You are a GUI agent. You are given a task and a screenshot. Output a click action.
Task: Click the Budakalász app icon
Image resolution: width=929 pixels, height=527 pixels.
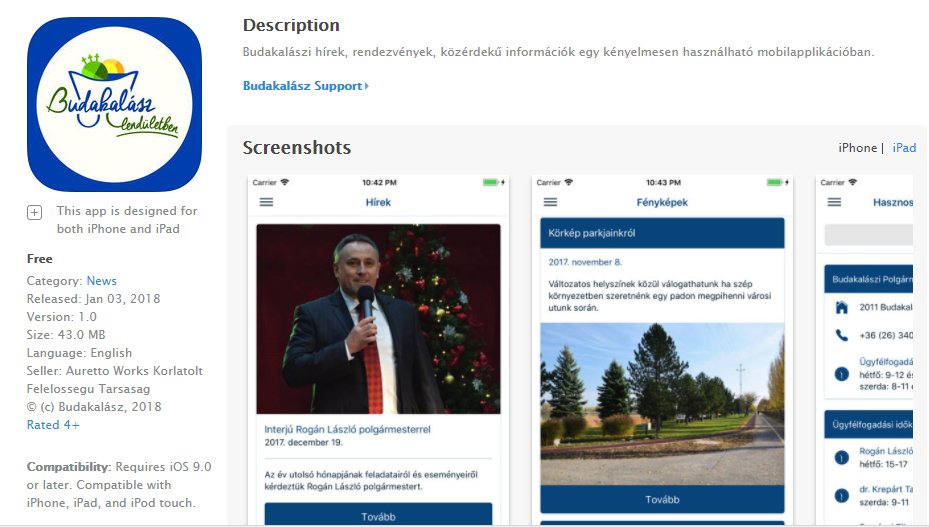[x=114, y=104]
